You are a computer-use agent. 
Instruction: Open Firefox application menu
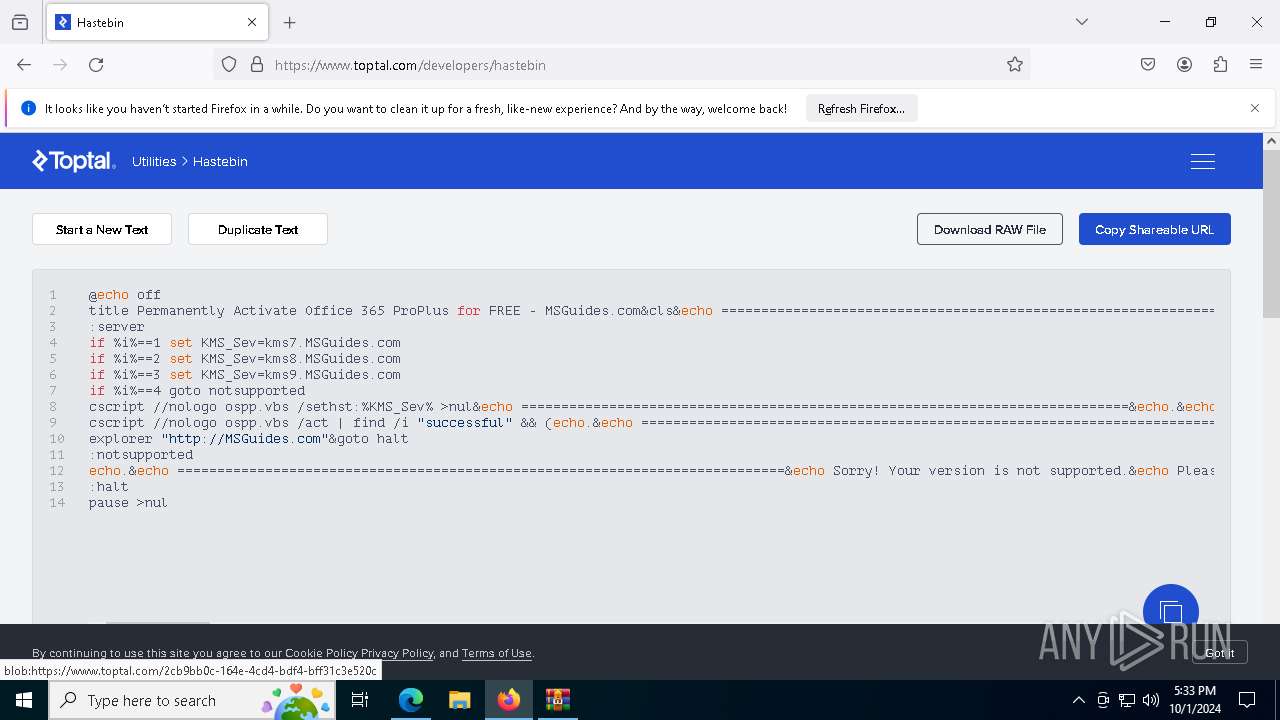point(1256,65)
